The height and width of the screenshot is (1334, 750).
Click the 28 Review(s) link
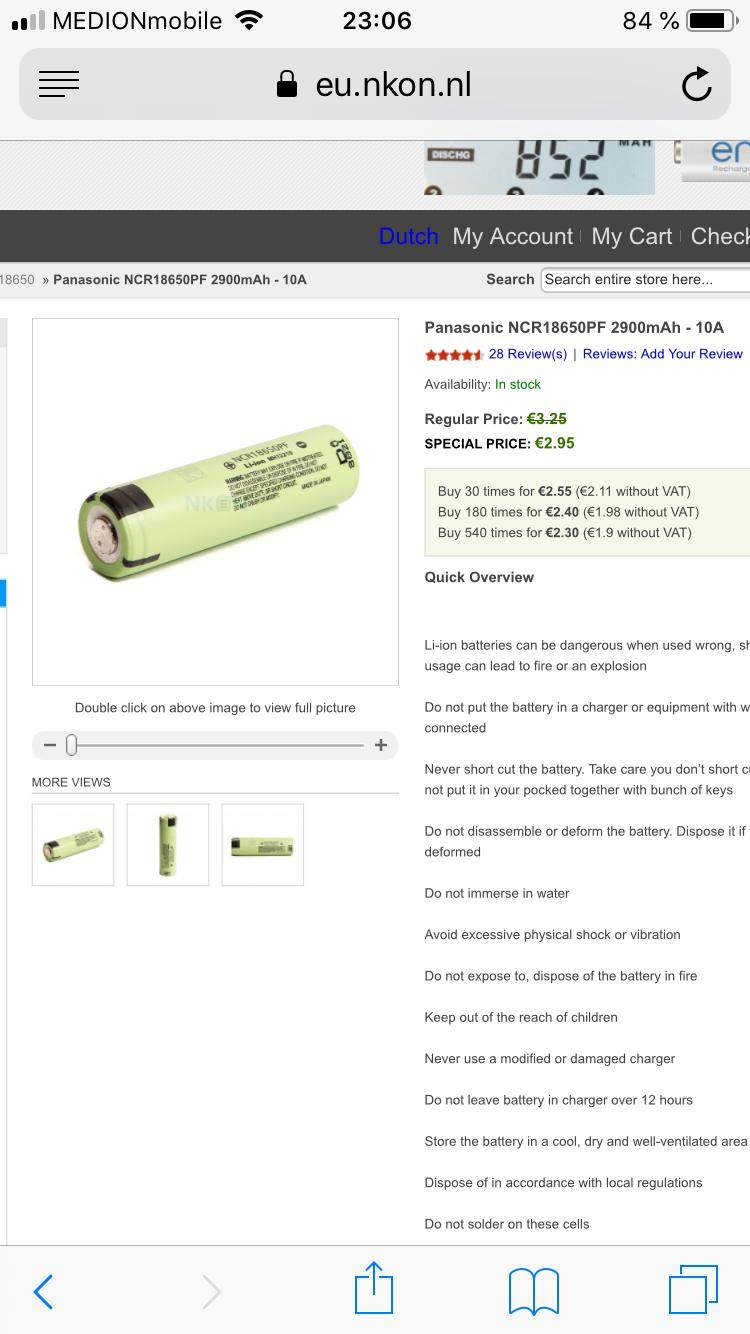pyautogui.click(x=527, y=354)
